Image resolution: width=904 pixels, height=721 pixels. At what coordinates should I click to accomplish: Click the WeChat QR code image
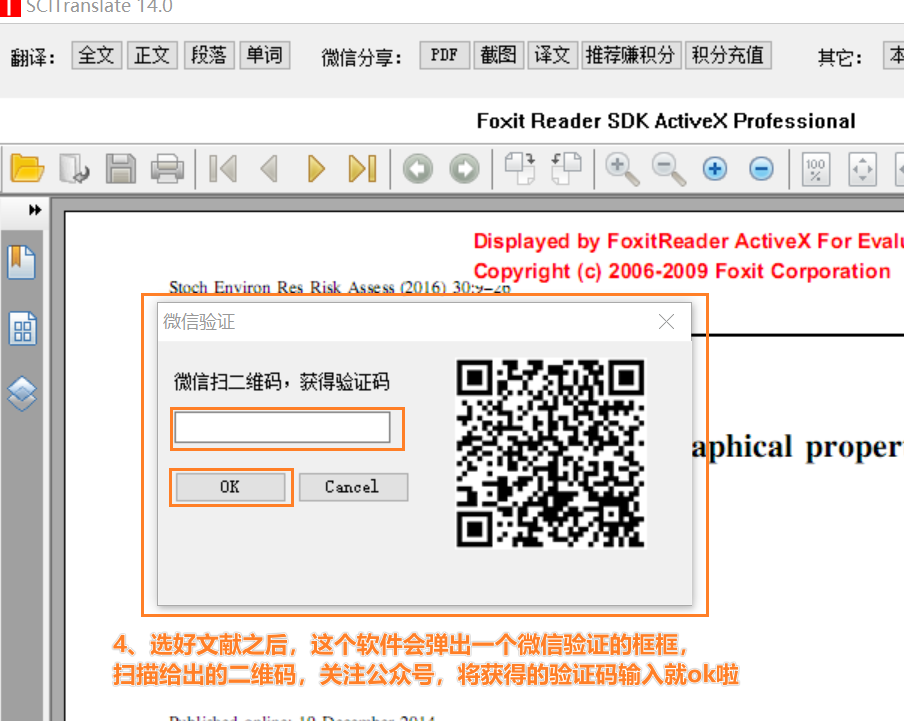point(551,453)
